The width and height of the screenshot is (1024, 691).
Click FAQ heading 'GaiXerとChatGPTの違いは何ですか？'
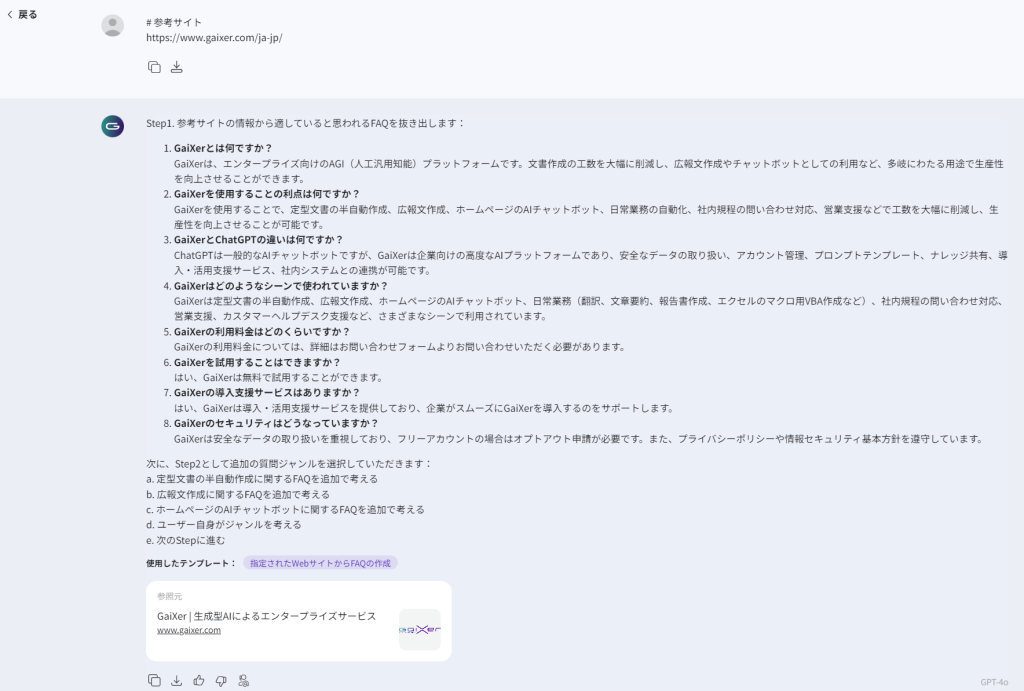tap(258, 240)
